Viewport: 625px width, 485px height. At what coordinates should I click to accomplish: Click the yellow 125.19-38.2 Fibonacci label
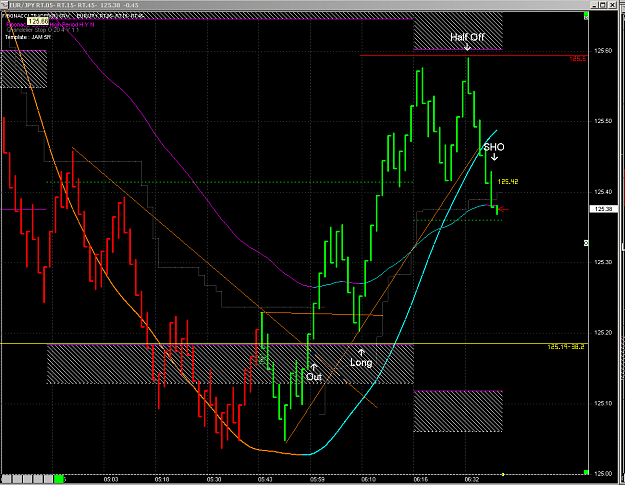[566, 347]
